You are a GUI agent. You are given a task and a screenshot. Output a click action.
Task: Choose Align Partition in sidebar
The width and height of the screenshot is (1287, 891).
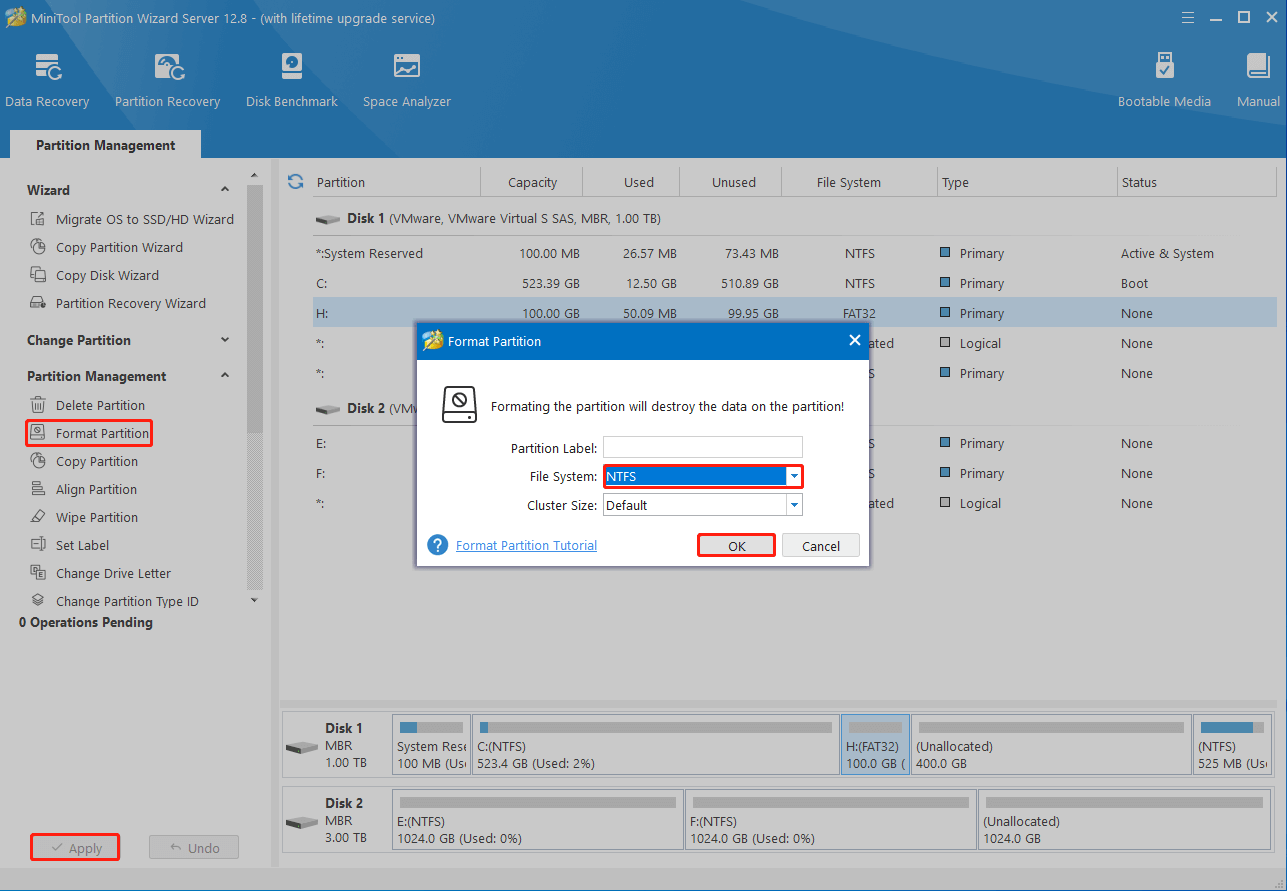pyautogui.click(x=84, y=489)
